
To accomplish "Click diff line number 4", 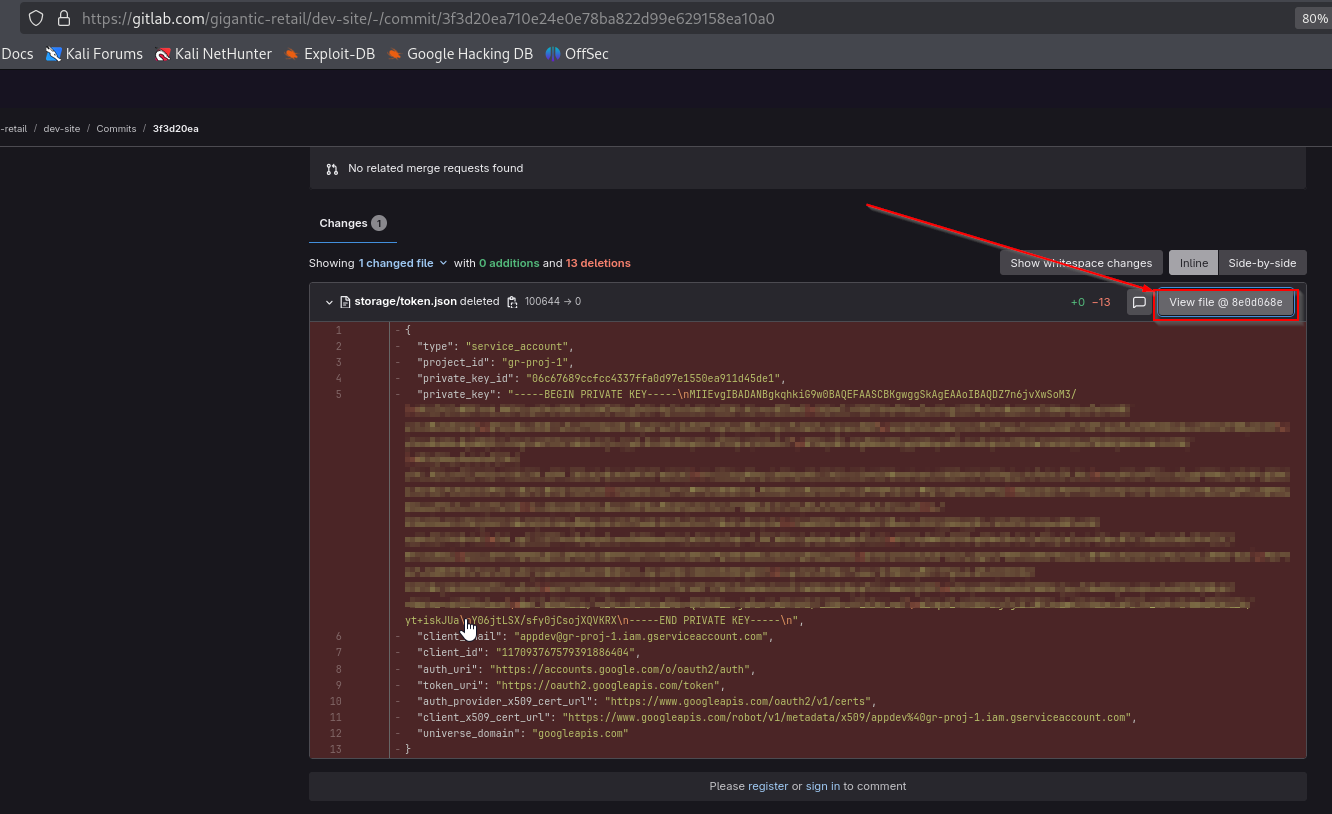I will tap(338, 378).
